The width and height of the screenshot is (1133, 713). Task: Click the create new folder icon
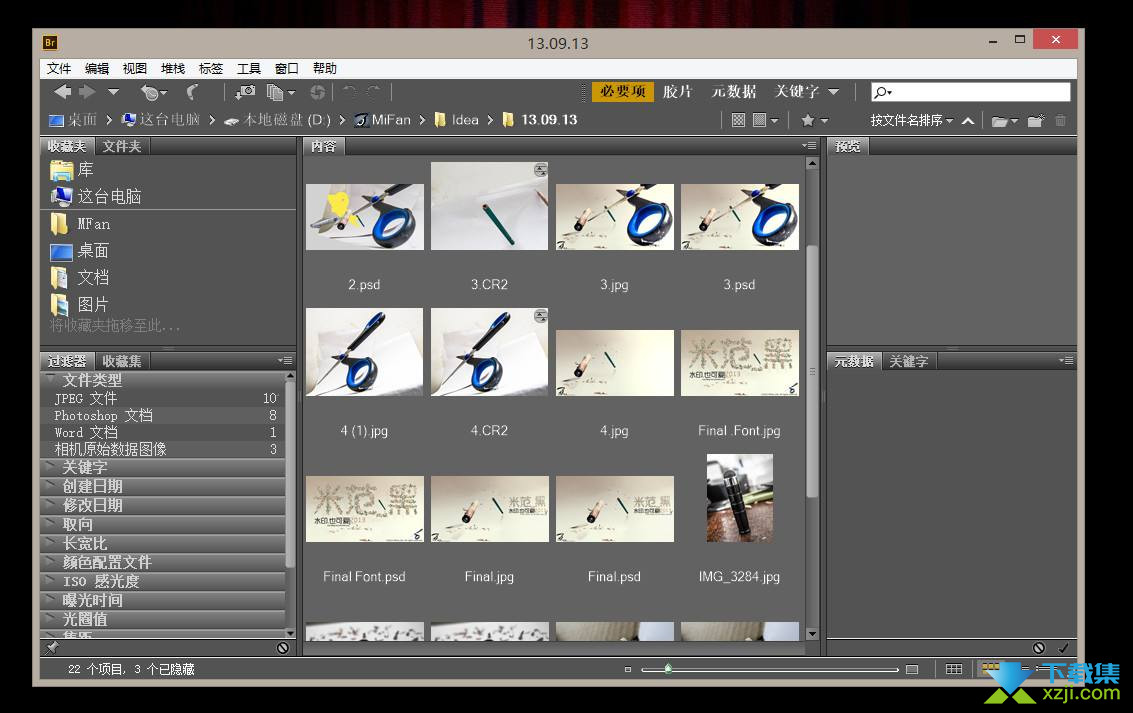click(x=1036, y=121)
